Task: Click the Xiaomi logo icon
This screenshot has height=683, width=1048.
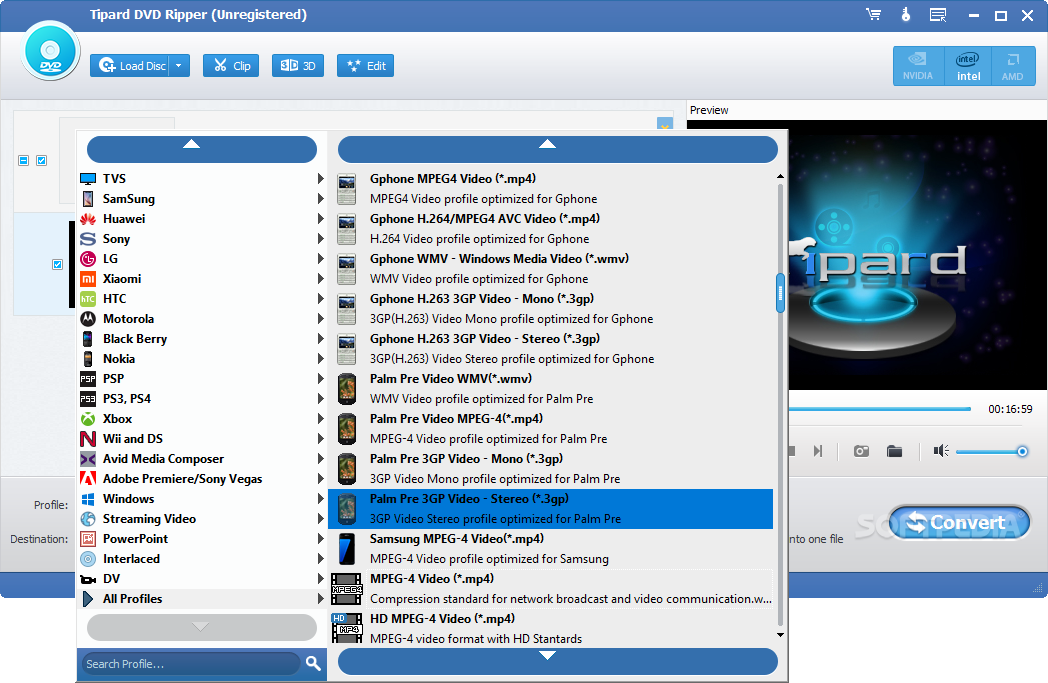Action: pyautogui.click(x=88, y=279)
